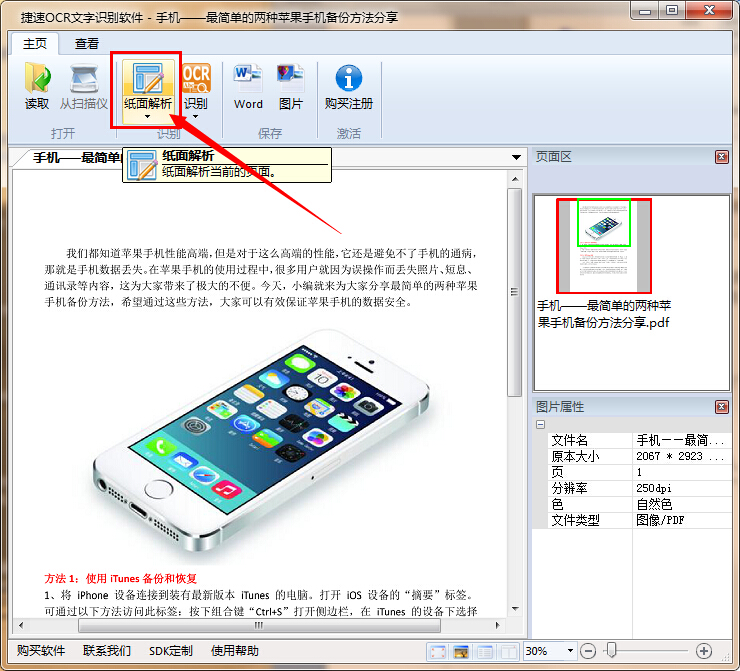Click scroll right arrow of document view
This screenshot has height=671, width=740.
[x=497, y=626]
